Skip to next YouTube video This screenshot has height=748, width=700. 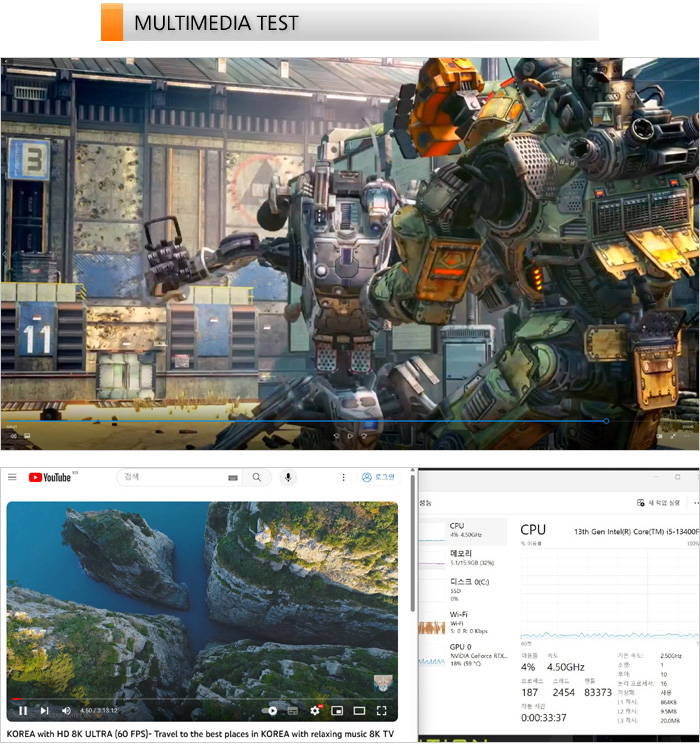coord(44,711)
